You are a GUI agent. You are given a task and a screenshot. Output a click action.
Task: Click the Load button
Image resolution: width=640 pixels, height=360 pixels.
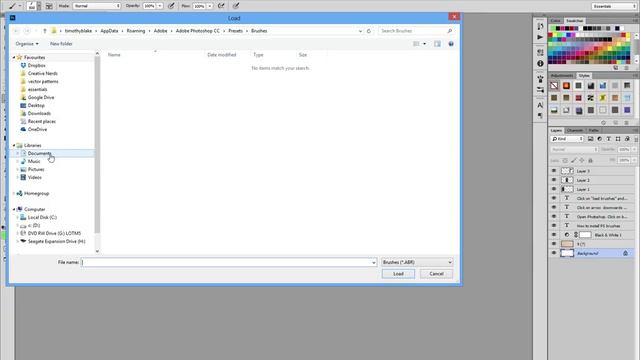[398, 274]
